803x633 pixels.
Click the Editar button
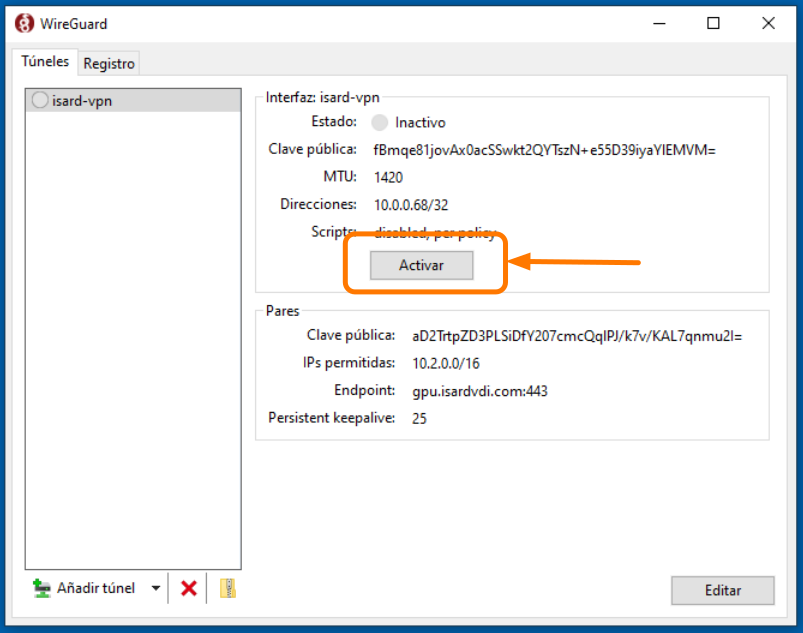click(x=722, y=590)
